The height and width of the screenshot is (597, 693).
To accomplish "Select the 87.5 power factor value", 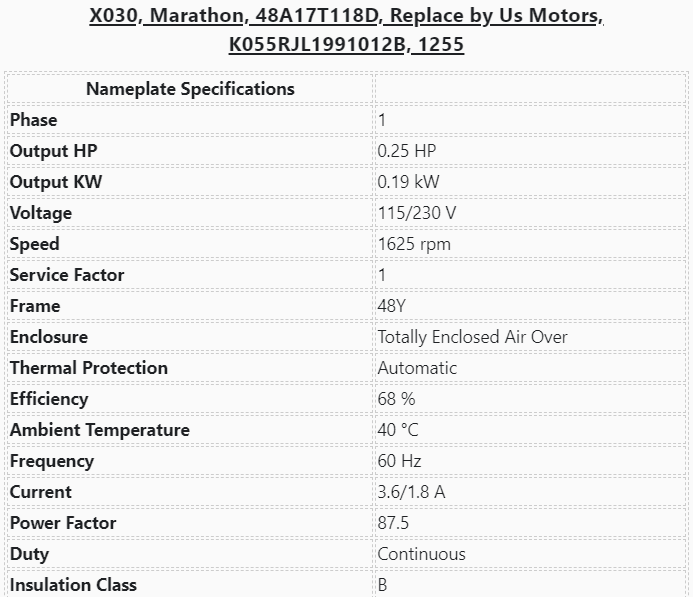I will pos(393,523).
